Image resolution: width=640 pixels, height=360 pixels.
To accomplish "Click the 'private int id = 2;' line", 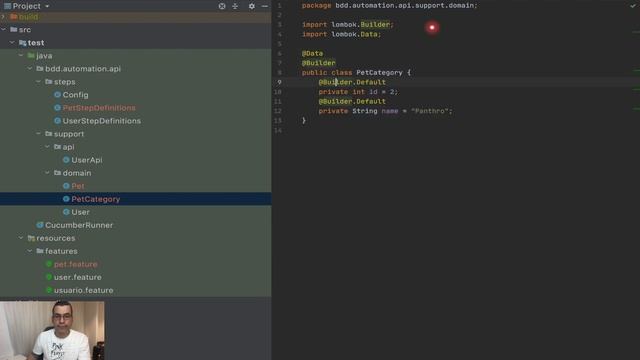I will point(358,92).
